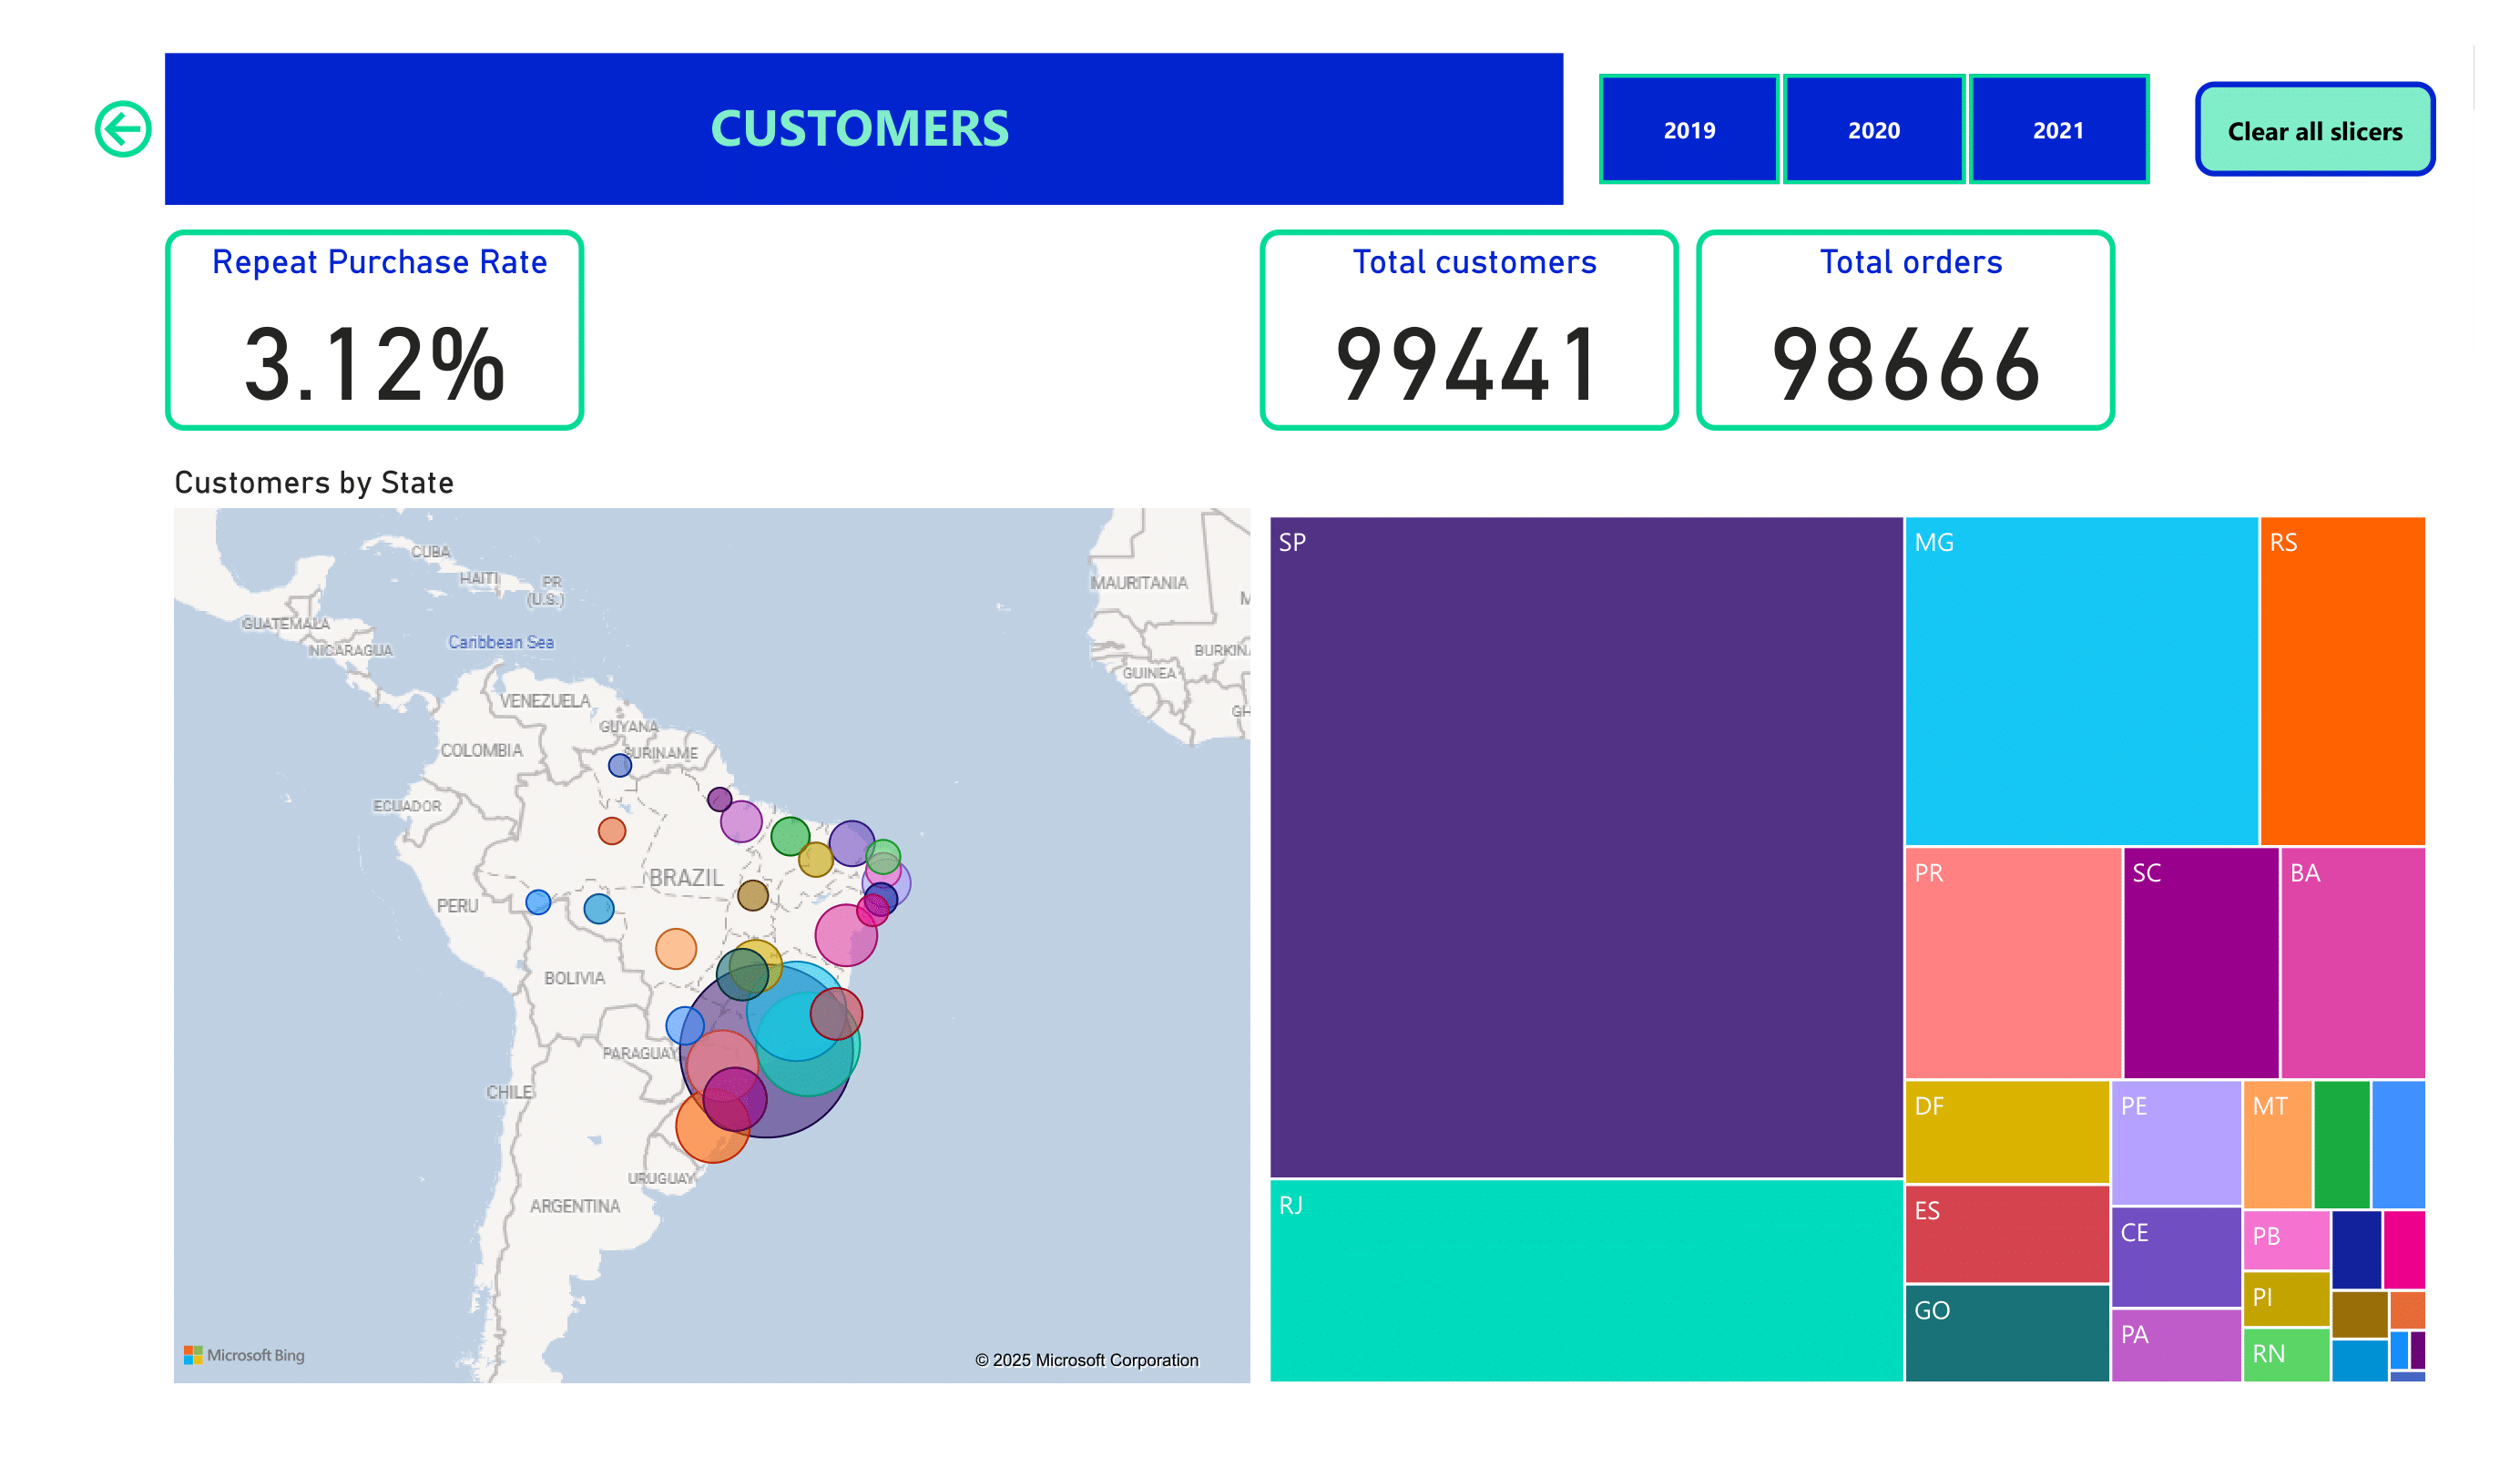Click the SP block in treemap
The height and width of the screenshot is (1457, 2520).
1585,845
